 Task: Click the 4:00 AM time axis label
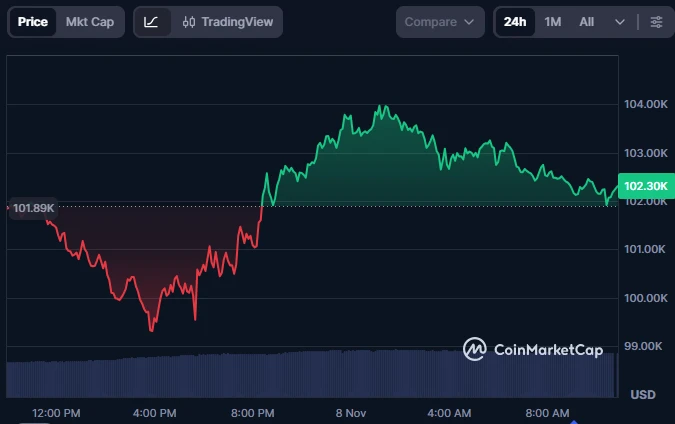[x=449, y=413]
